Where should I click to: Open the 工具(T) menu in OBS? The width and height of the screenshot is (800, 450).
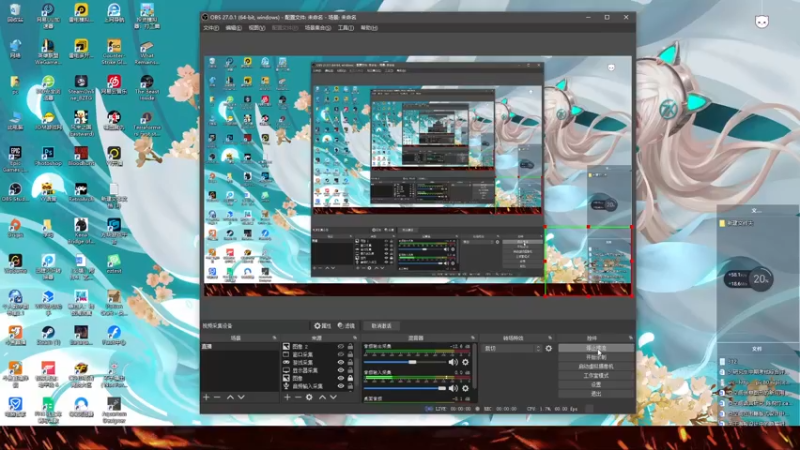click(345, 28)
